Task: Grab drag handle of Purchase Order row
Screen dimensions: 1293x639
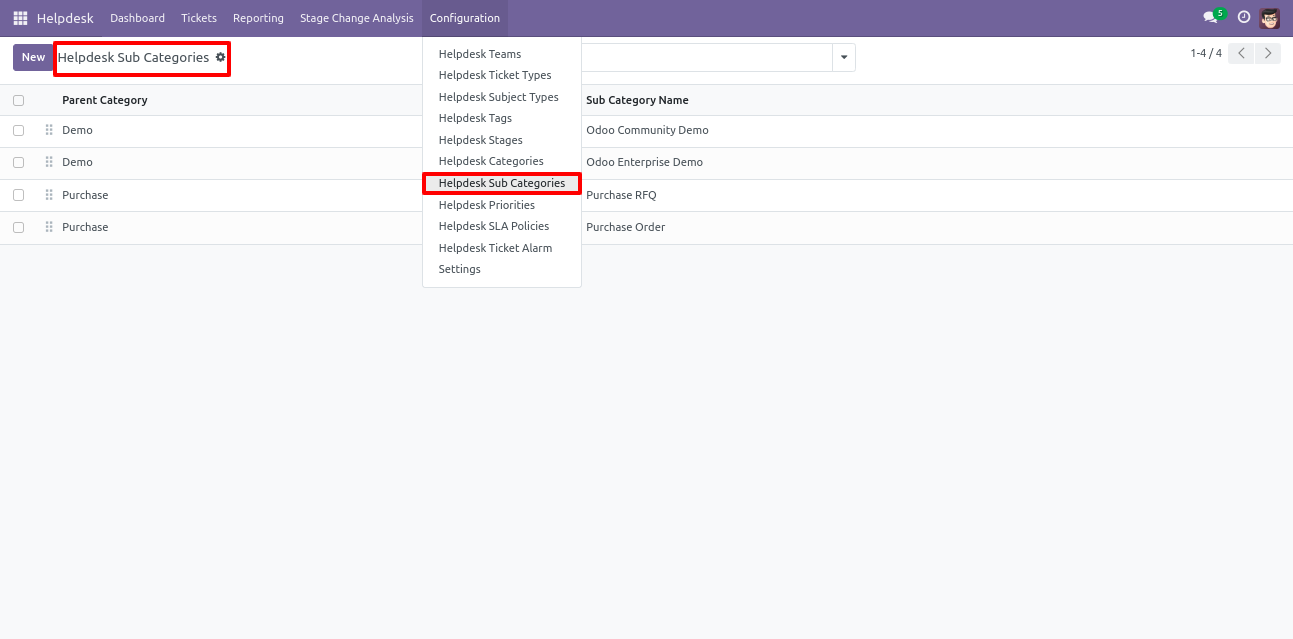Action: [49, 227]
